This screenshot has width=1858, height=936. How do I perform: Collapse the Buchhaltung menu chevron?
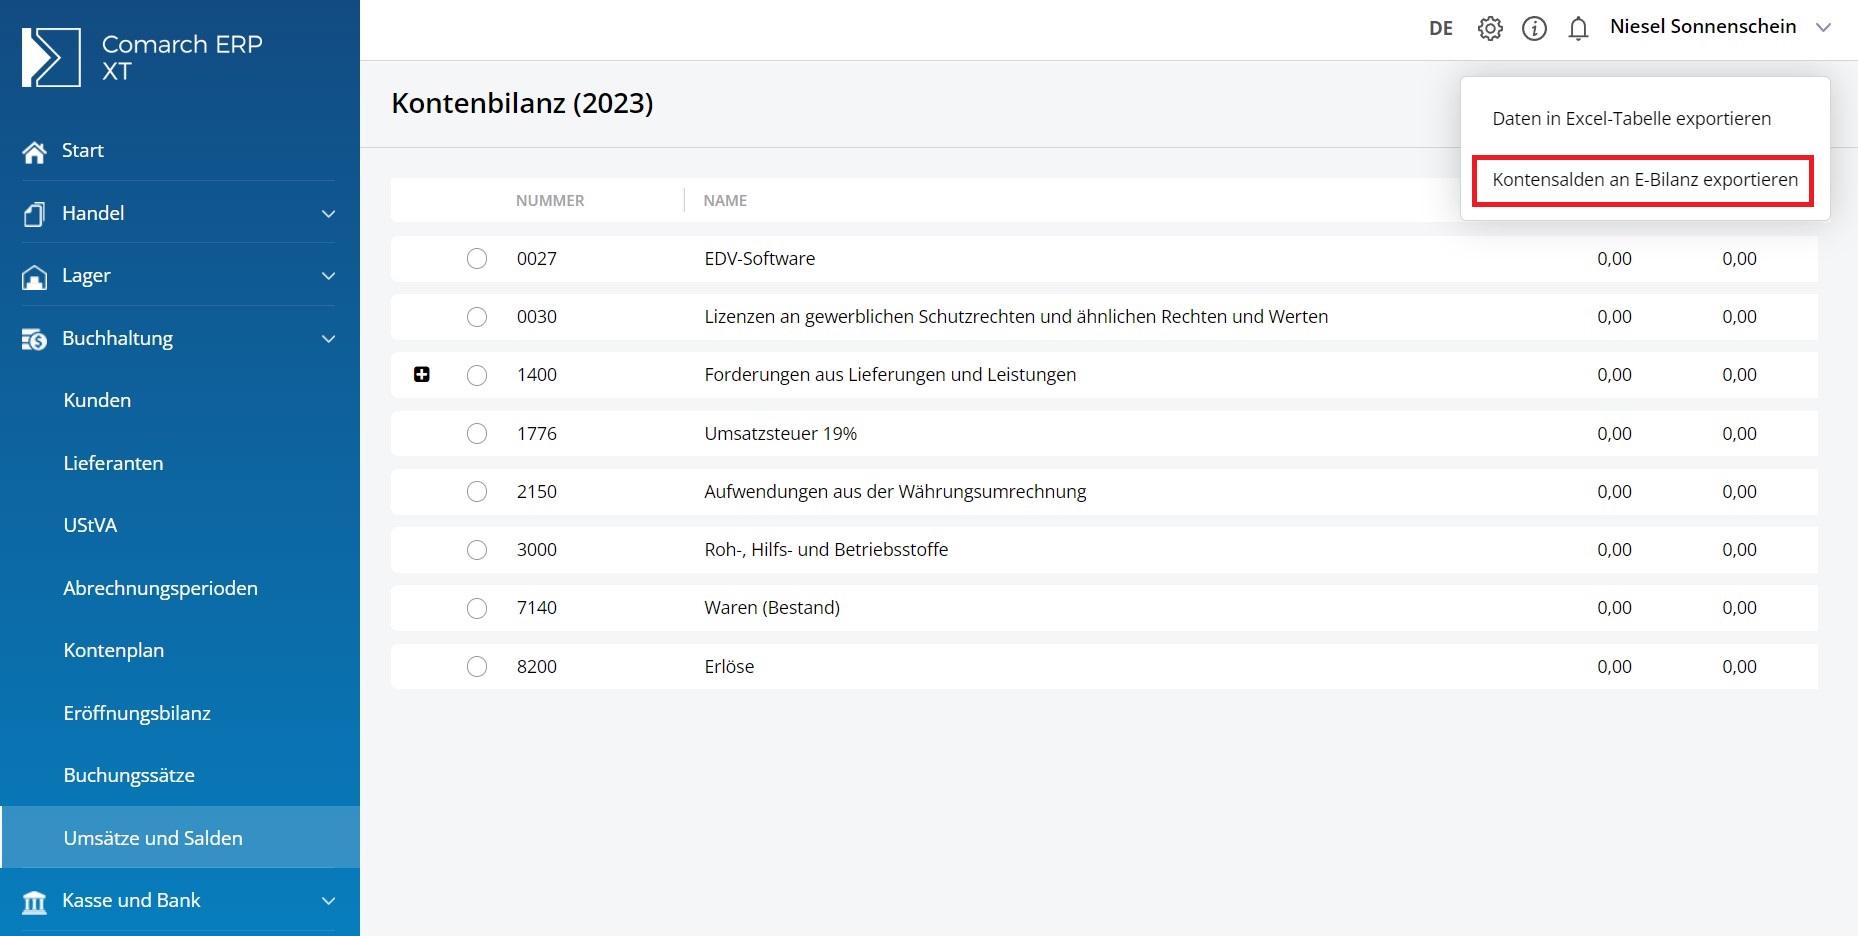click(328, 339)
